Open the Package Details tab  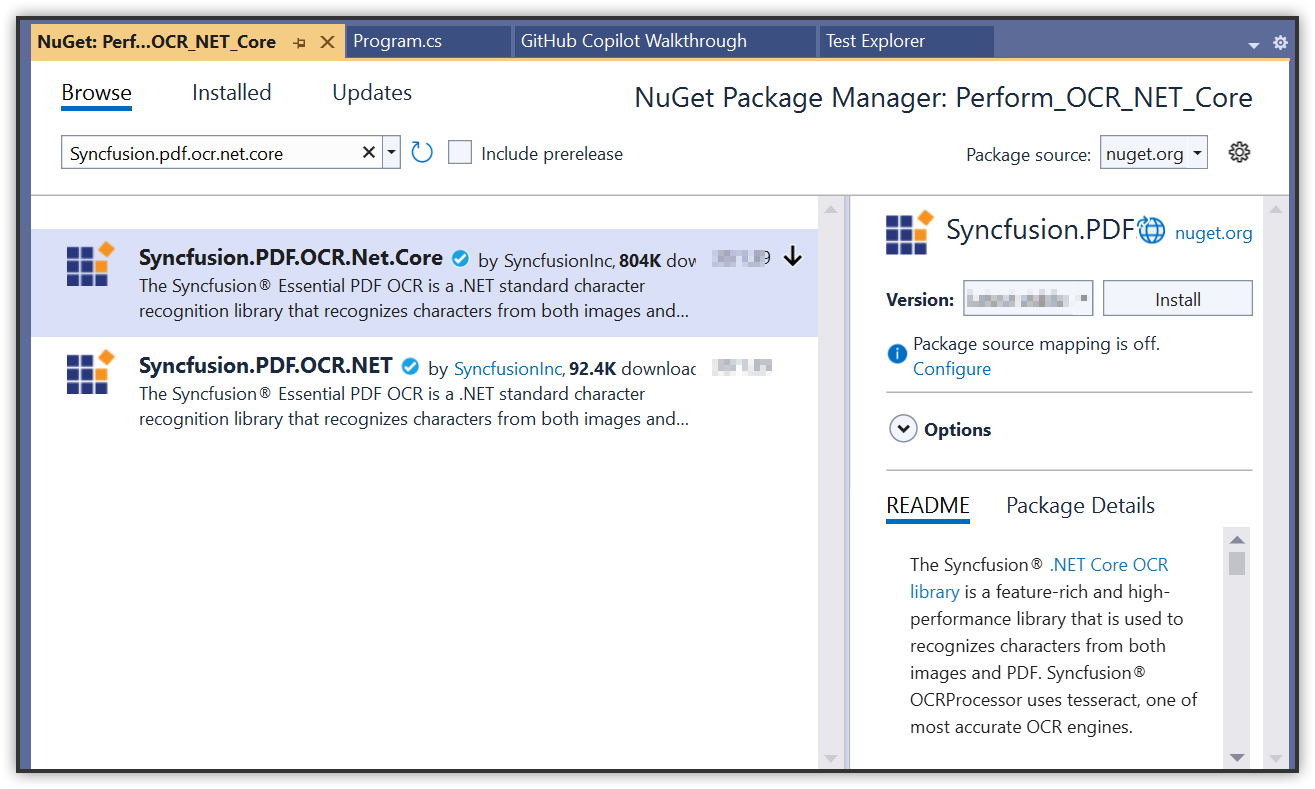tap(1080, 505)
